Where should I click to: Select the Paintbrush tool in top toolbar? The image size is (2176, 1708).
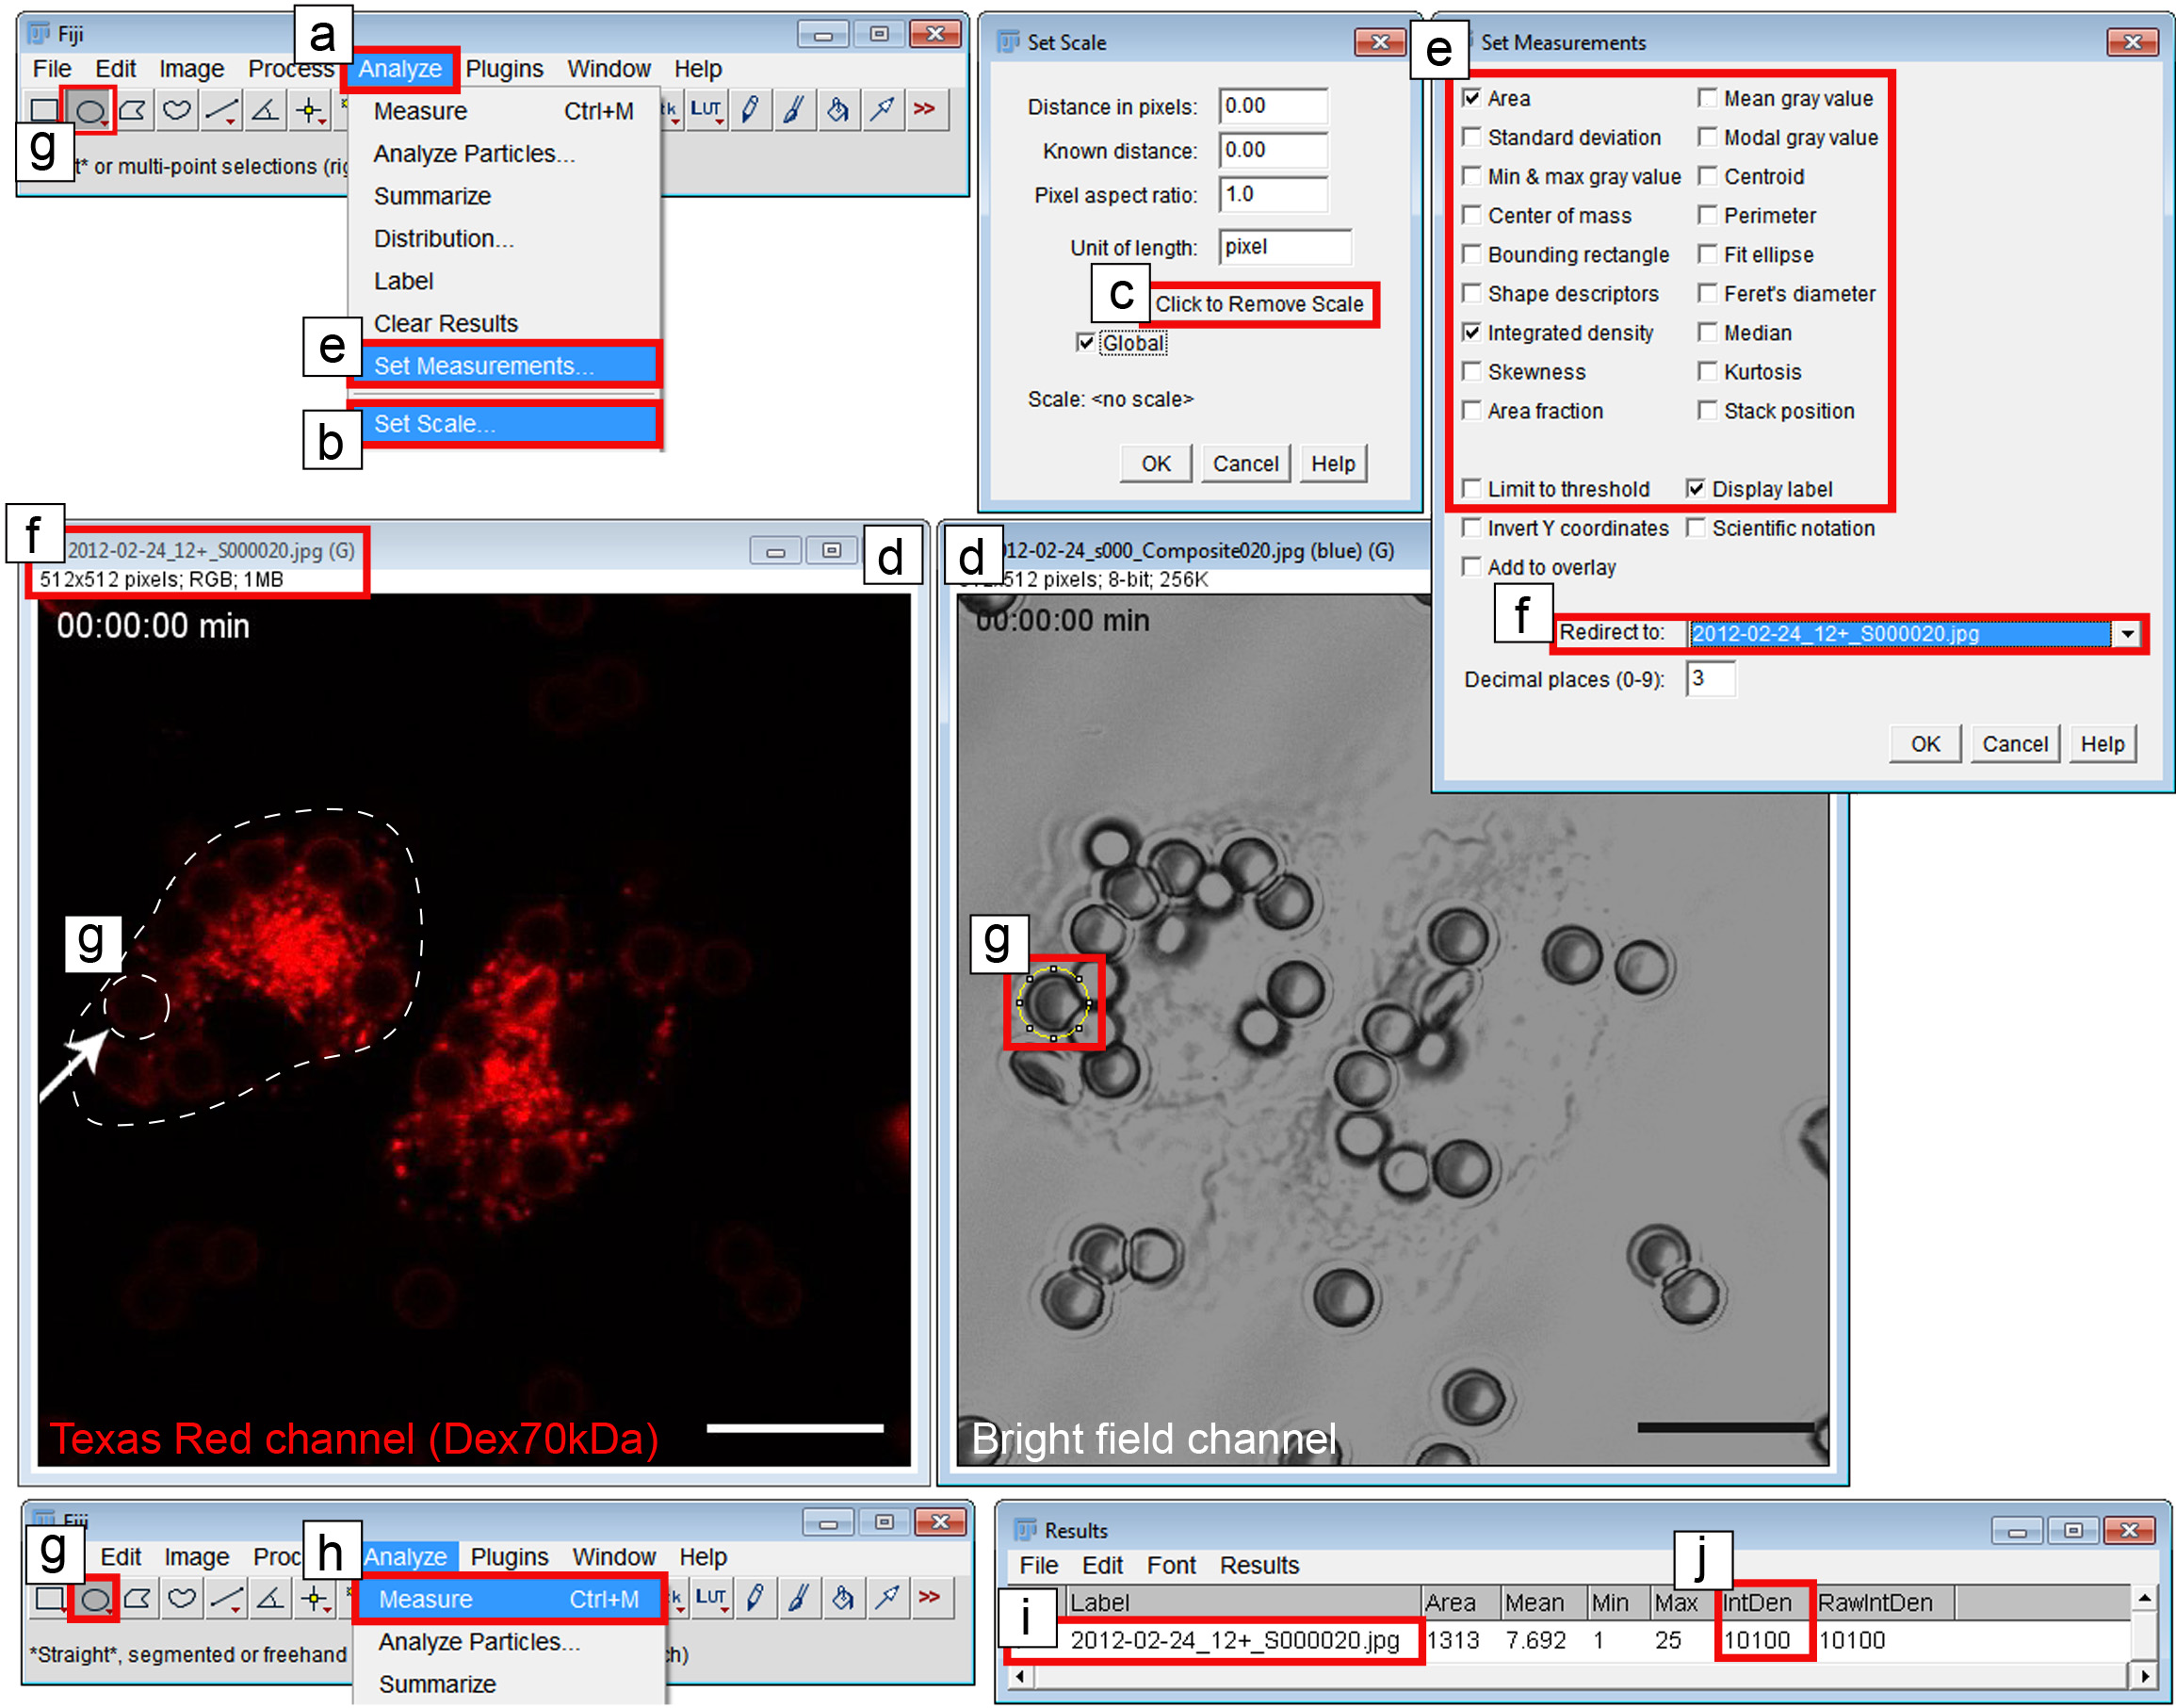click(794, 109)
